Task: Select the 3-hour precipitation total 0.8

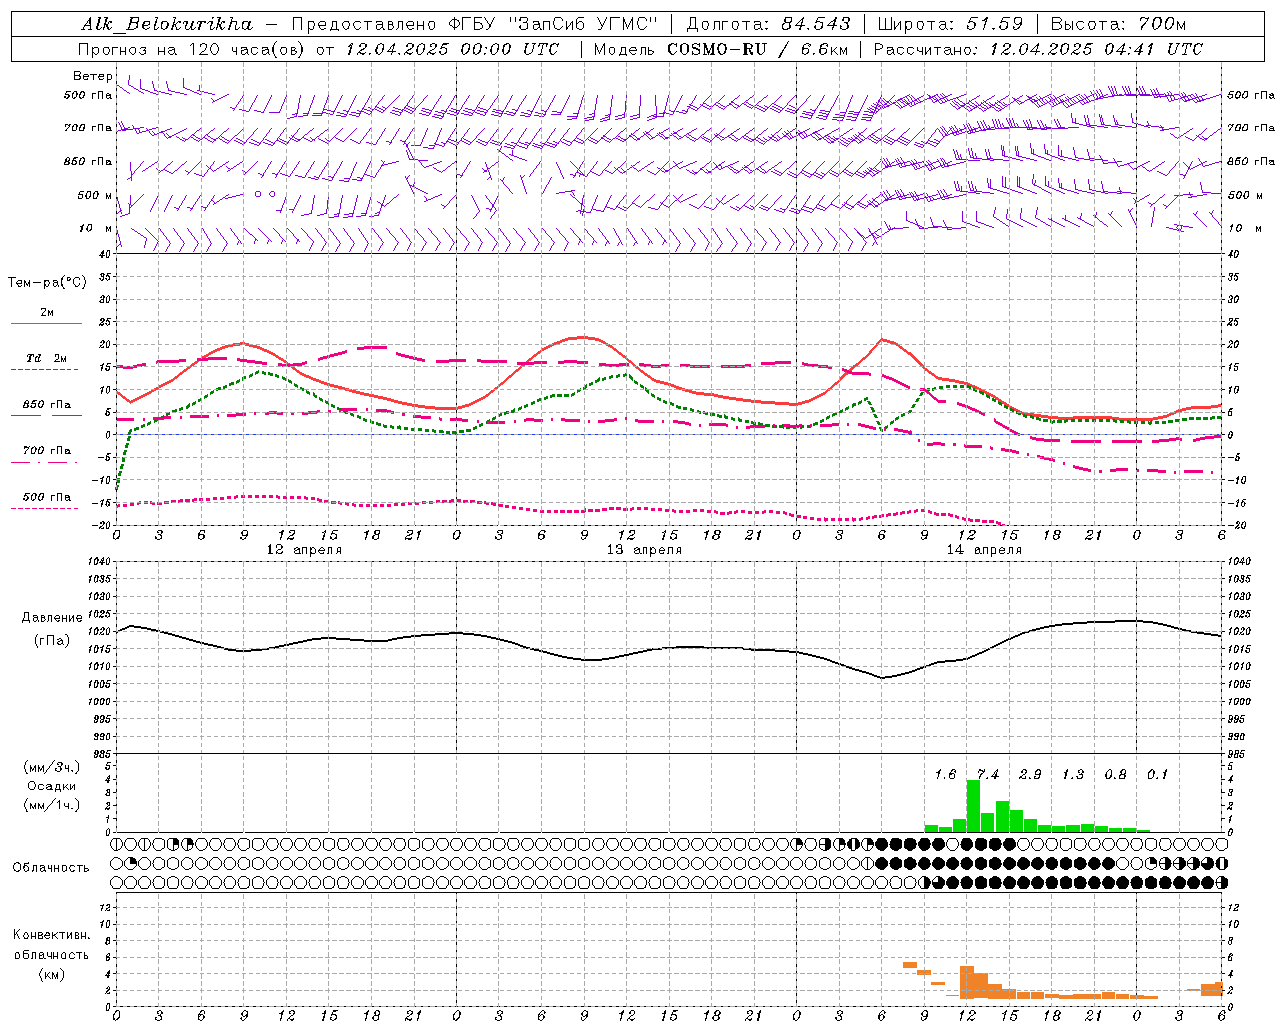Action: [x=1115, y=775]
